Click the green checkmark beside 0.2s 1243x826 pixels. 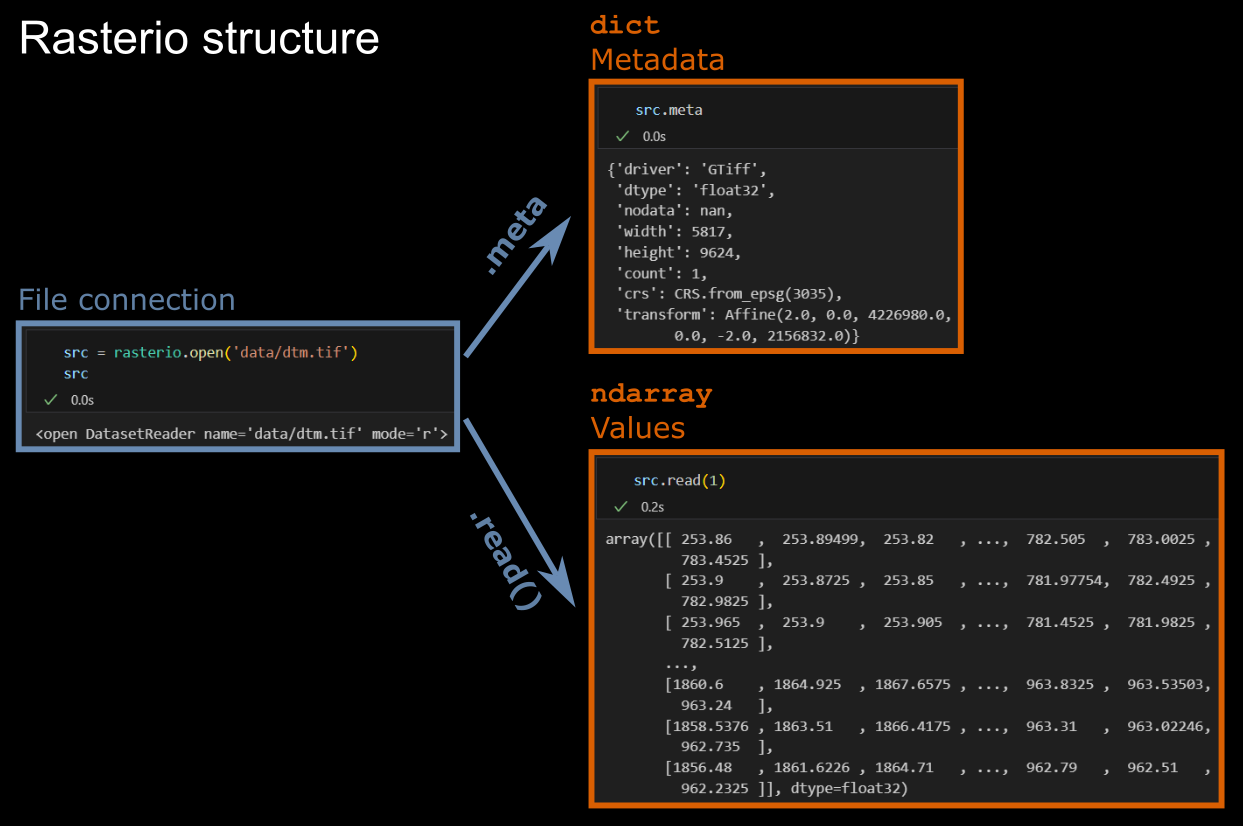click(x=621, y=507)
